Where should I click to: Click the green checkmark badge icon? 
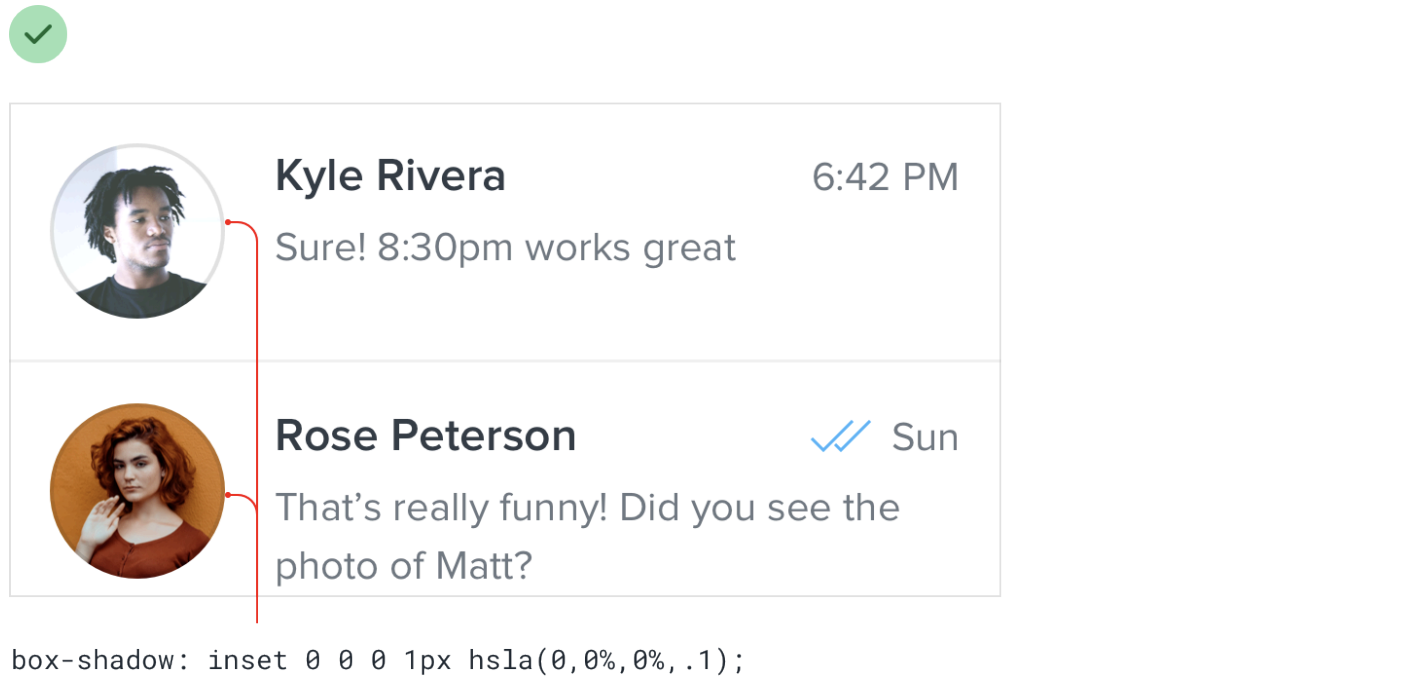click(x=38, y=34)
